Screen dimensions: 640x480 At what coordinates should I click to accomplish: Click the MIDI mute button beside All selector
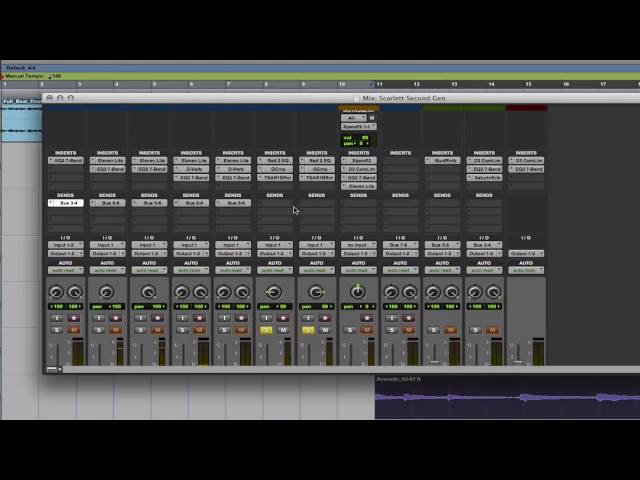(x=372, y=118)
